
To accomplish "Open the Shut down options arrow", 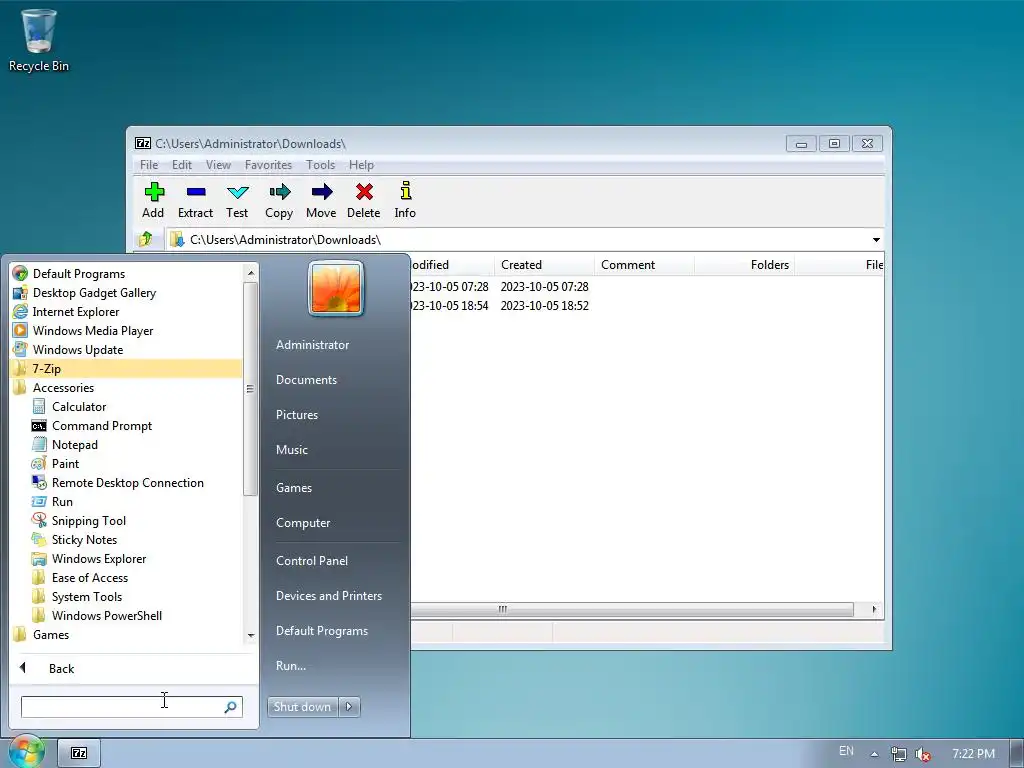I will point(349,707).
